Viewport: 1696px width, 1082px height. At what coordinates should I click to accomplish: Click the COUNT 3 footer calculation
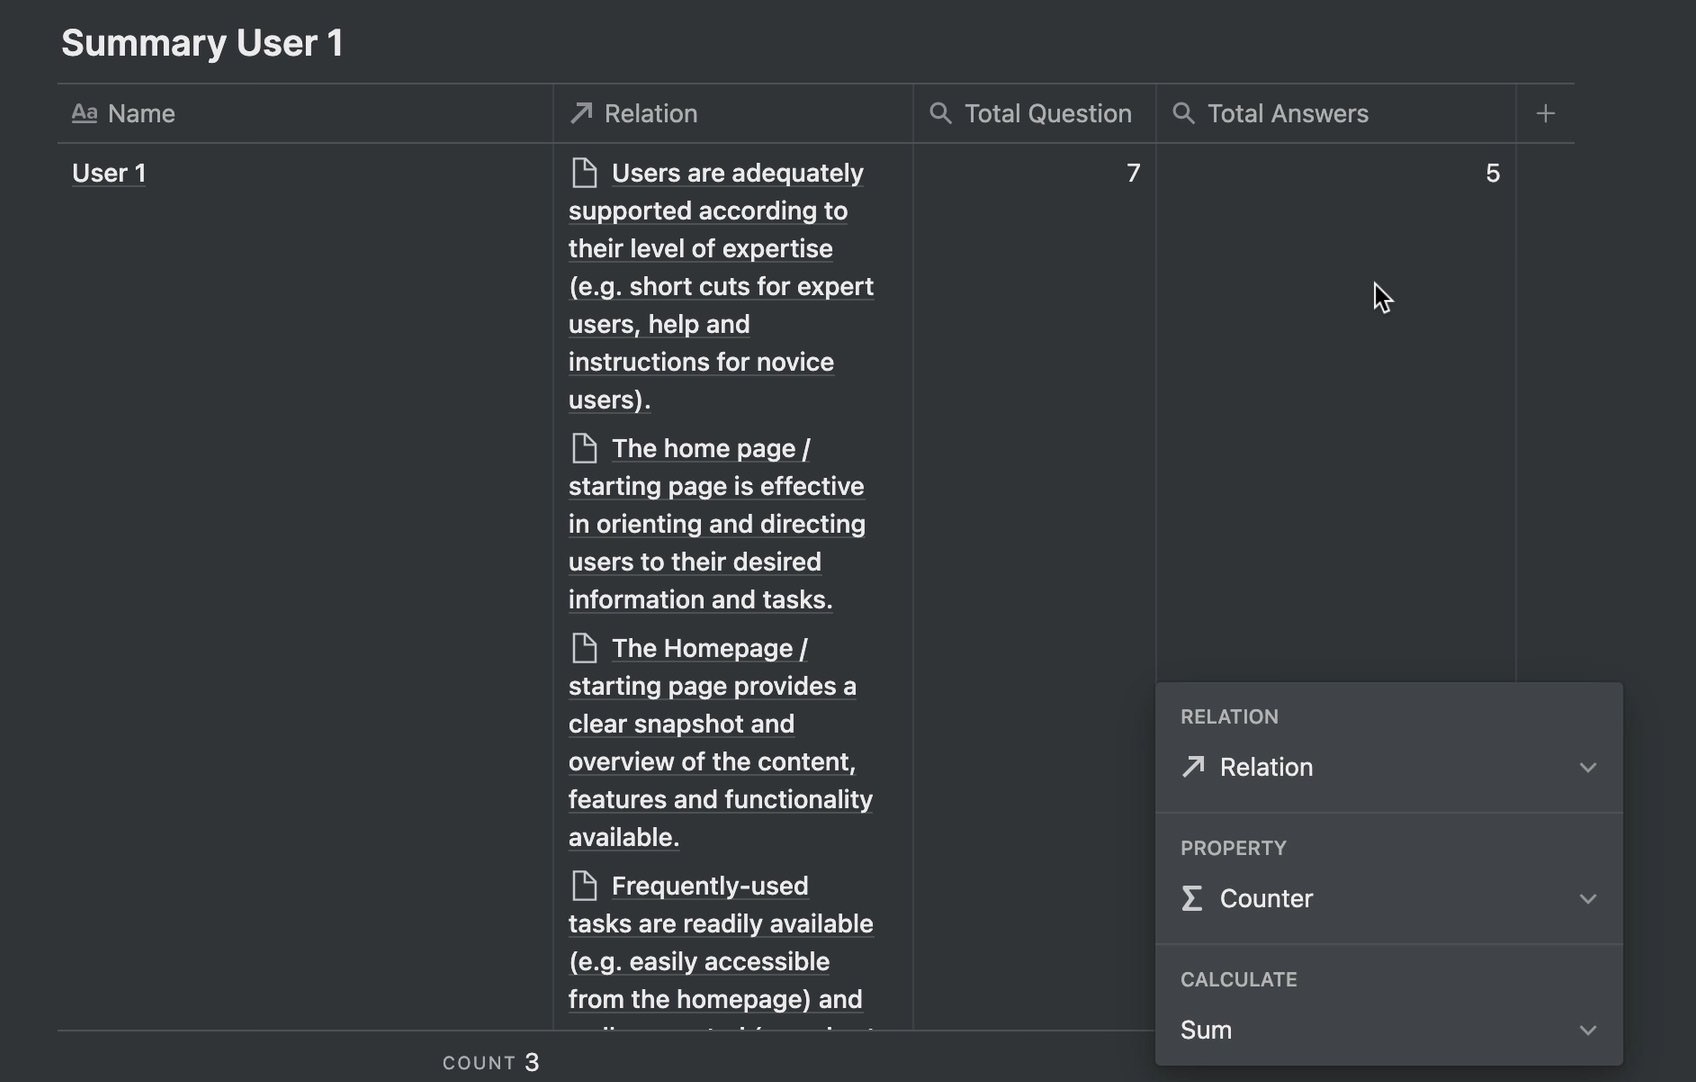(x=491, y=1062)
